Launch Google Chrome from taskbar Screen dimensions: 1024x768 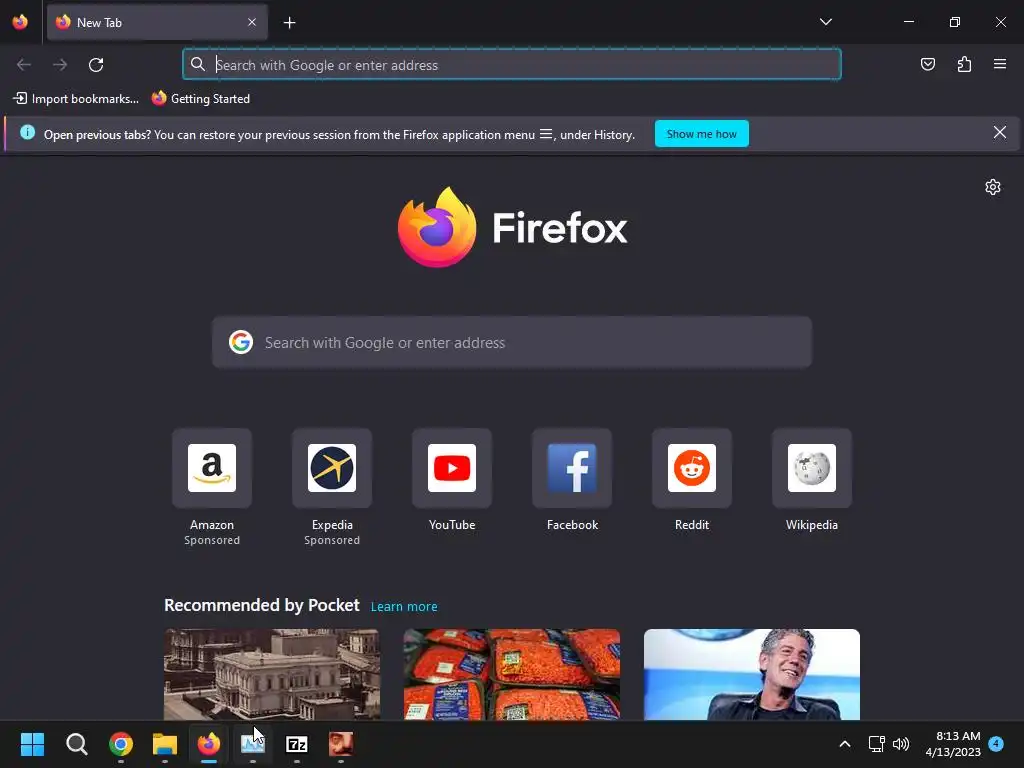[121, 744]
